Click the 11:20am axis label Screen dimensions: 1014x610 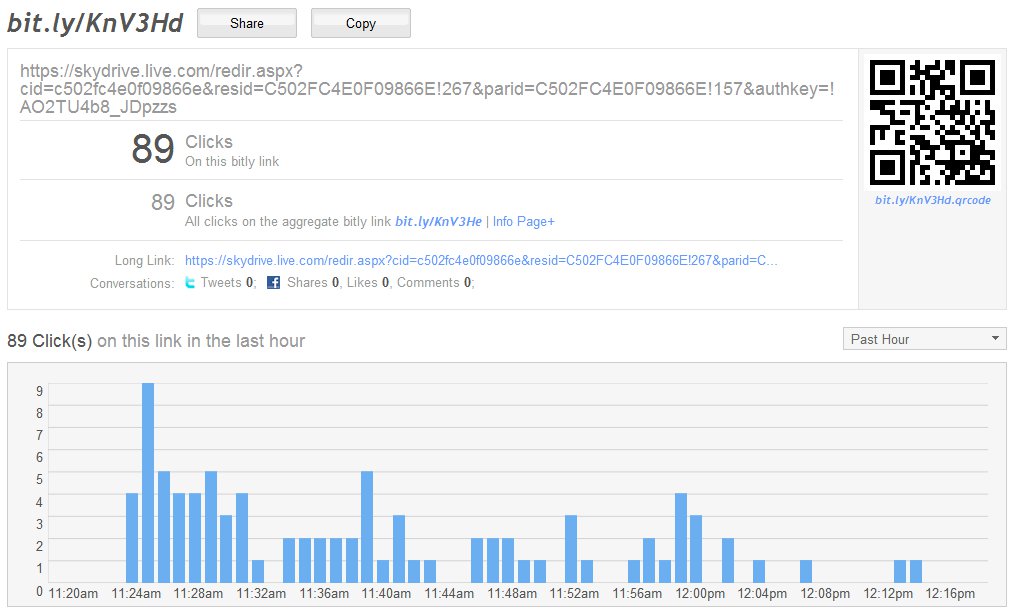pos(73,593)
